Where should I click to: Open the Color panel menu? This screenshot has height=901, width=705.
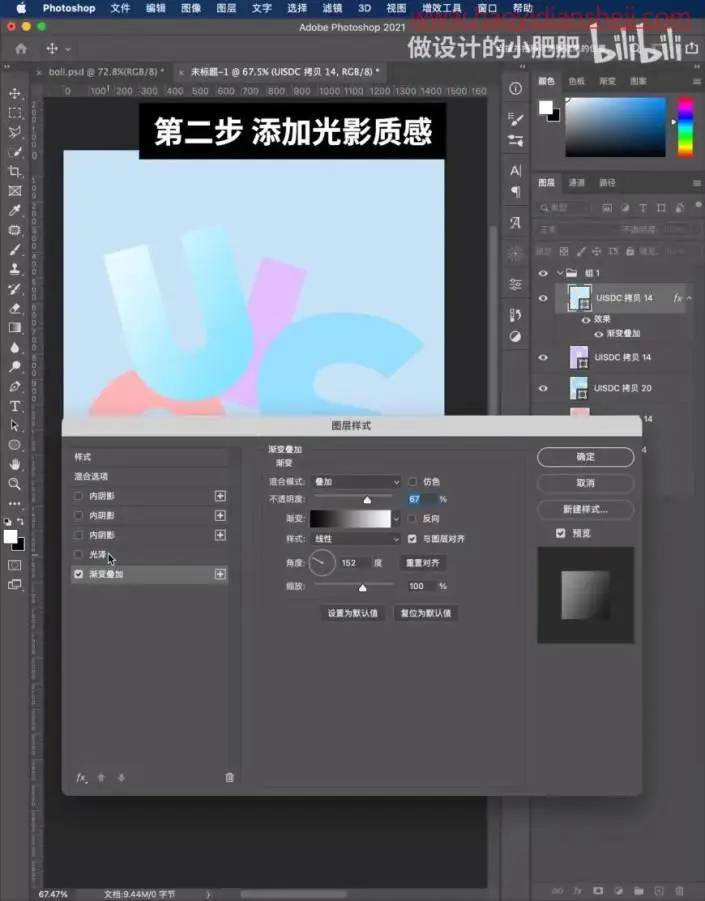(x=696, y=82)
